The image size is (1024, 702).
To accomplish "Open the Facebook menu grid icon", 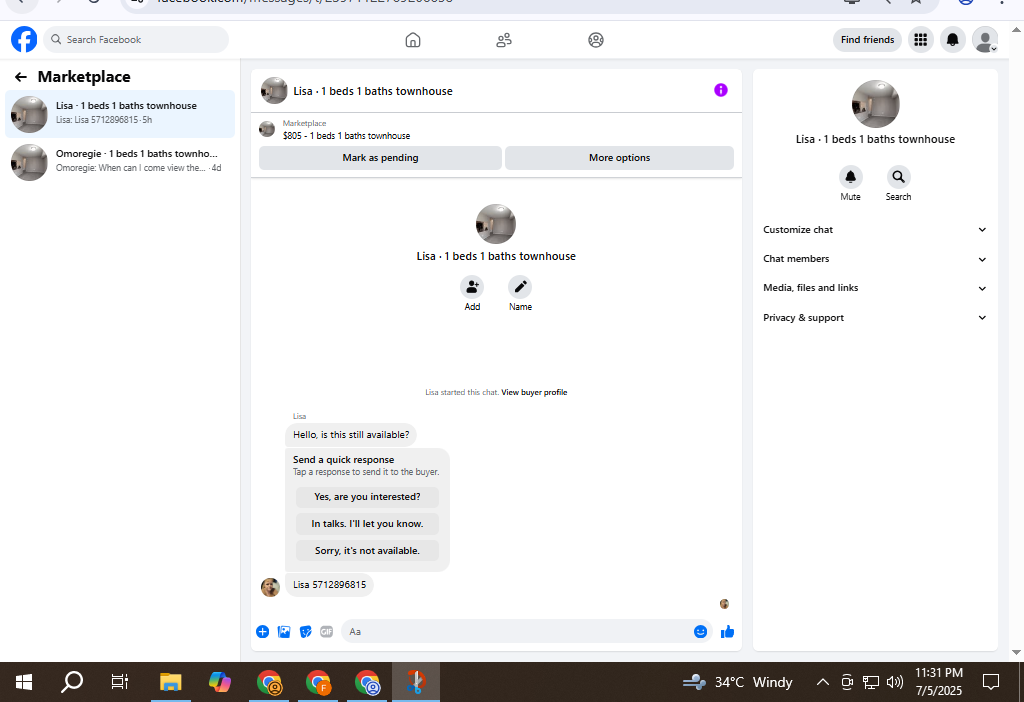I will [x=921, y=40].
